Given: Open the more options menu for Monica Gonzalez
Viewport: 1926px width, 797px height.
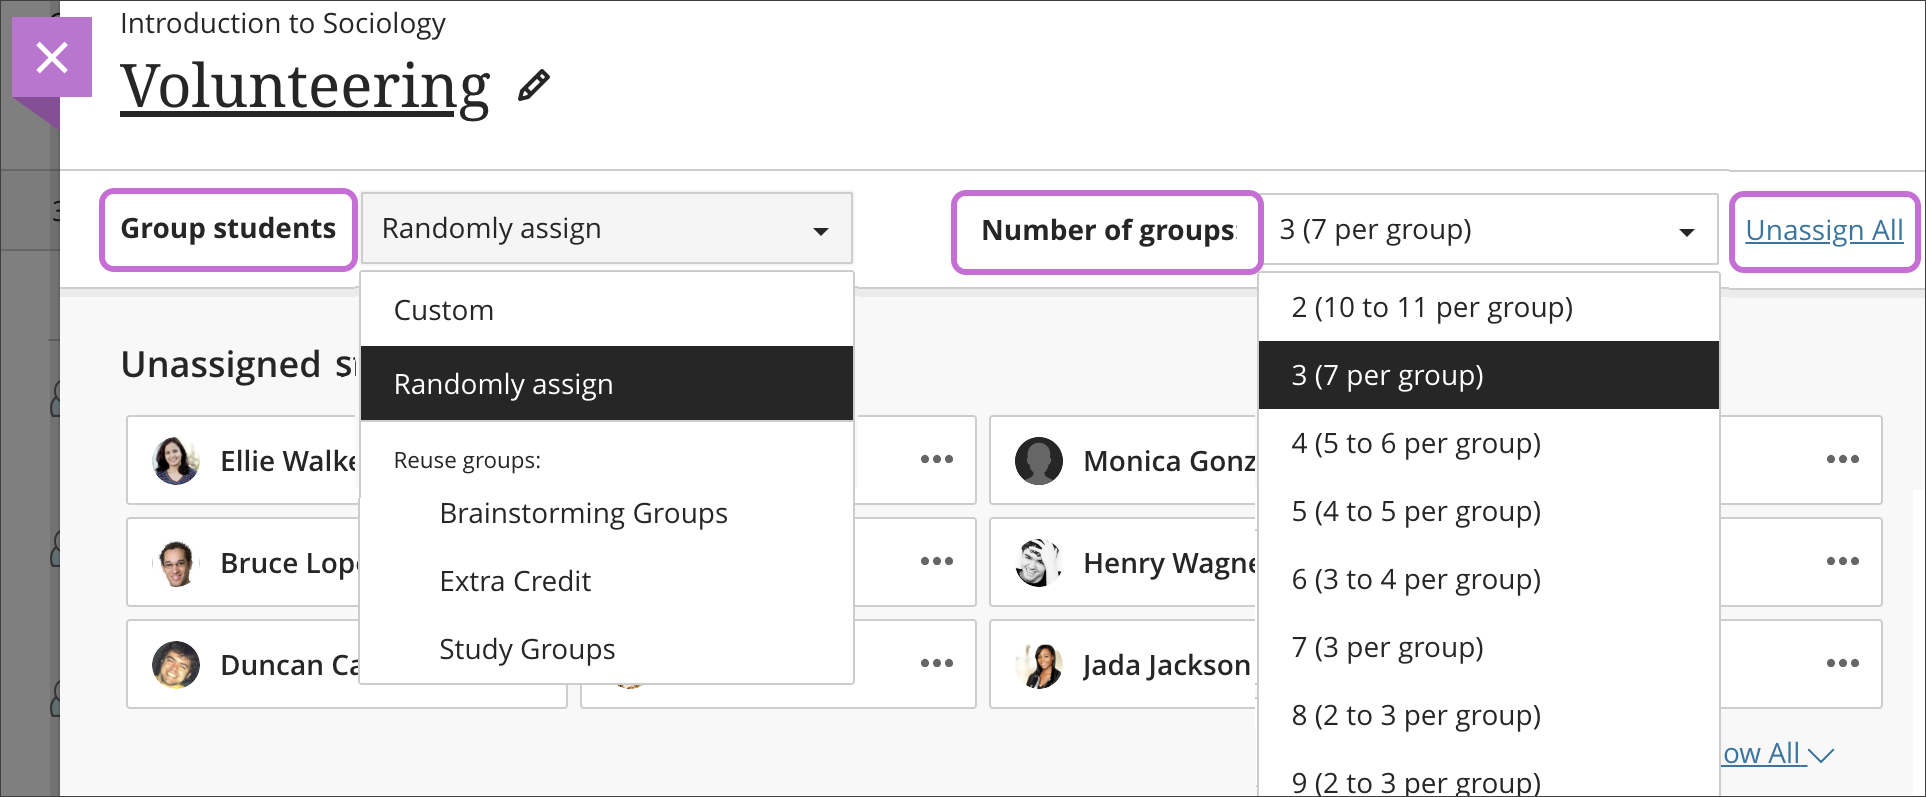Looking at the screenshot, I should coord(1841,460).
